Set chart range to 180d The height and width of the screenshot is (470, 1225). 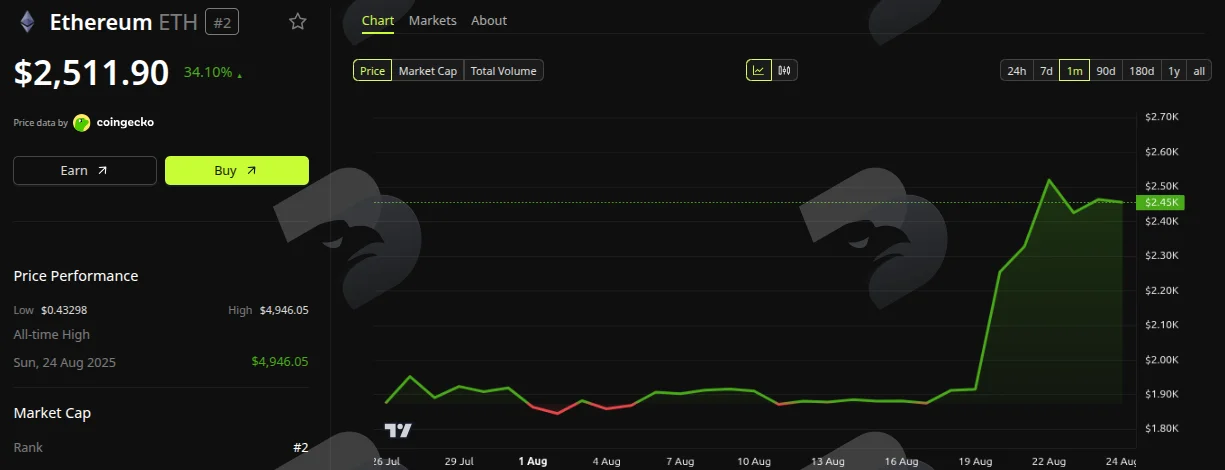tap(1141, 71)
